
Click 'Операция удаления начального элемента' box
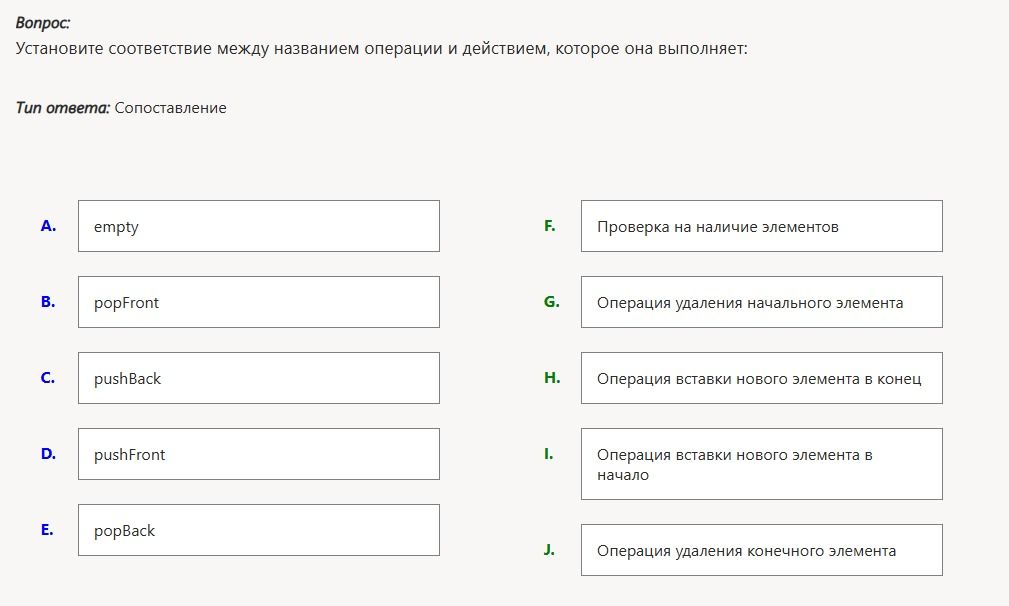[x=762, y=302]
